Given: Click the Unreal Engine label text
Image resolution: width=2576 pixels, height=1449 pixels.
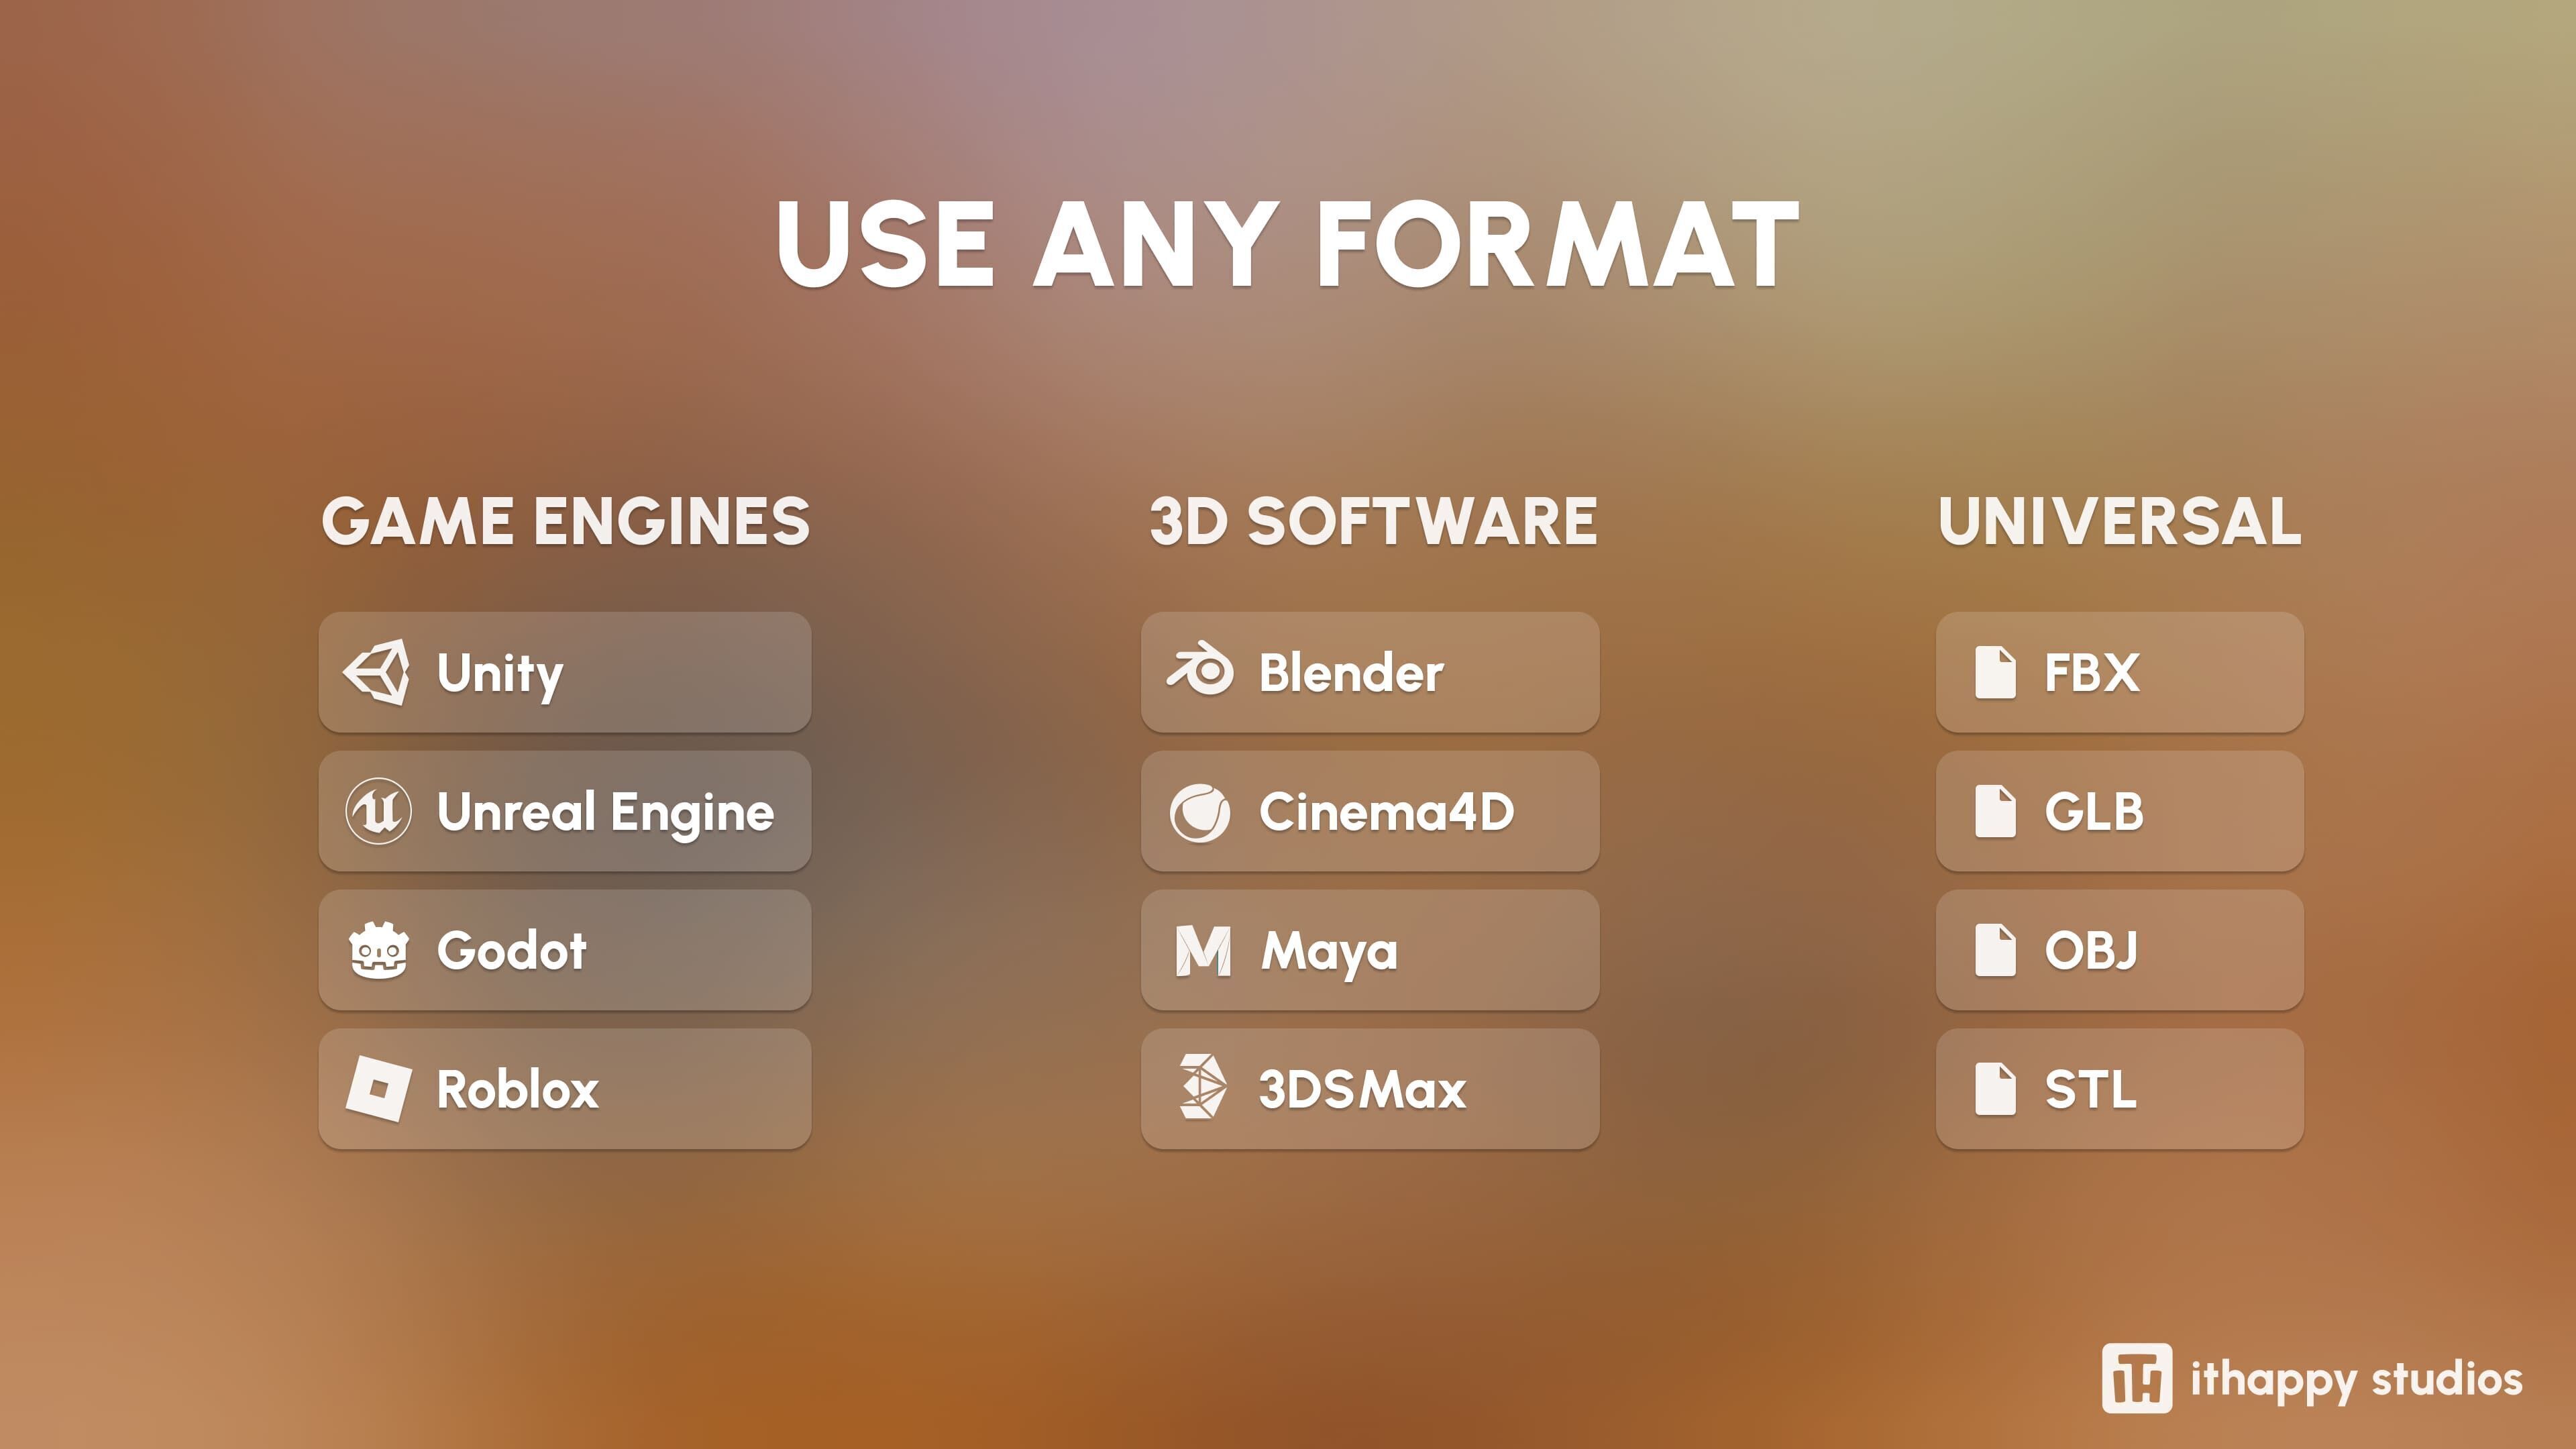Looking at the screenshot, I should coord(605,812).
